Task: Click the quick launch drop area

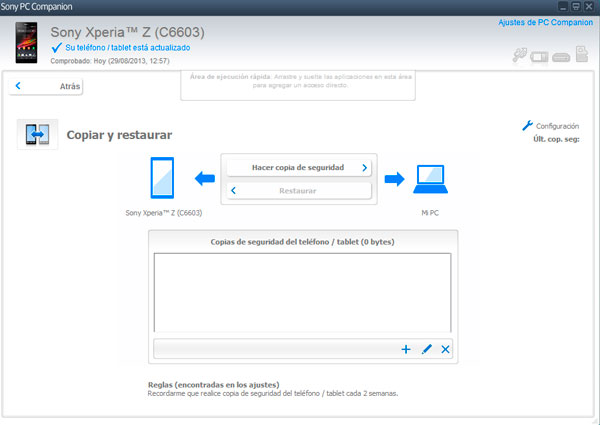Action: [x=298, y=85]
